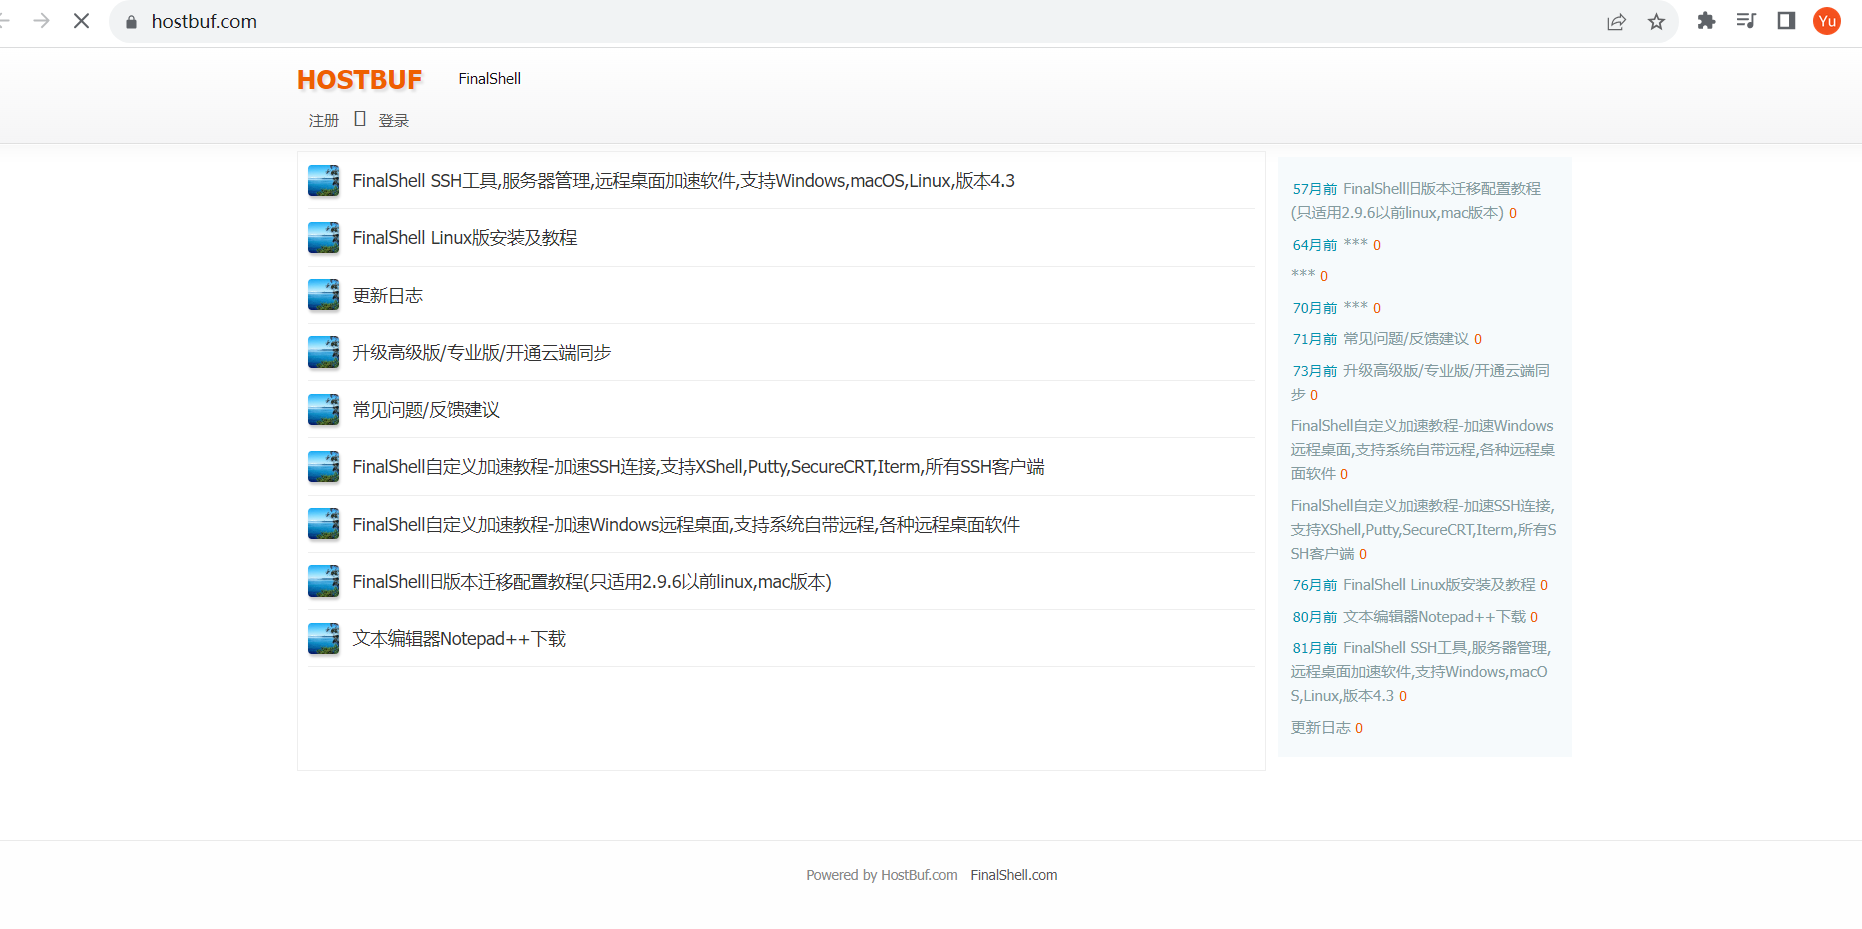Open 加速SSH连接 tutorial in main list
The width and height of the screenshot is (1862, 929).
tap(698, 467)
